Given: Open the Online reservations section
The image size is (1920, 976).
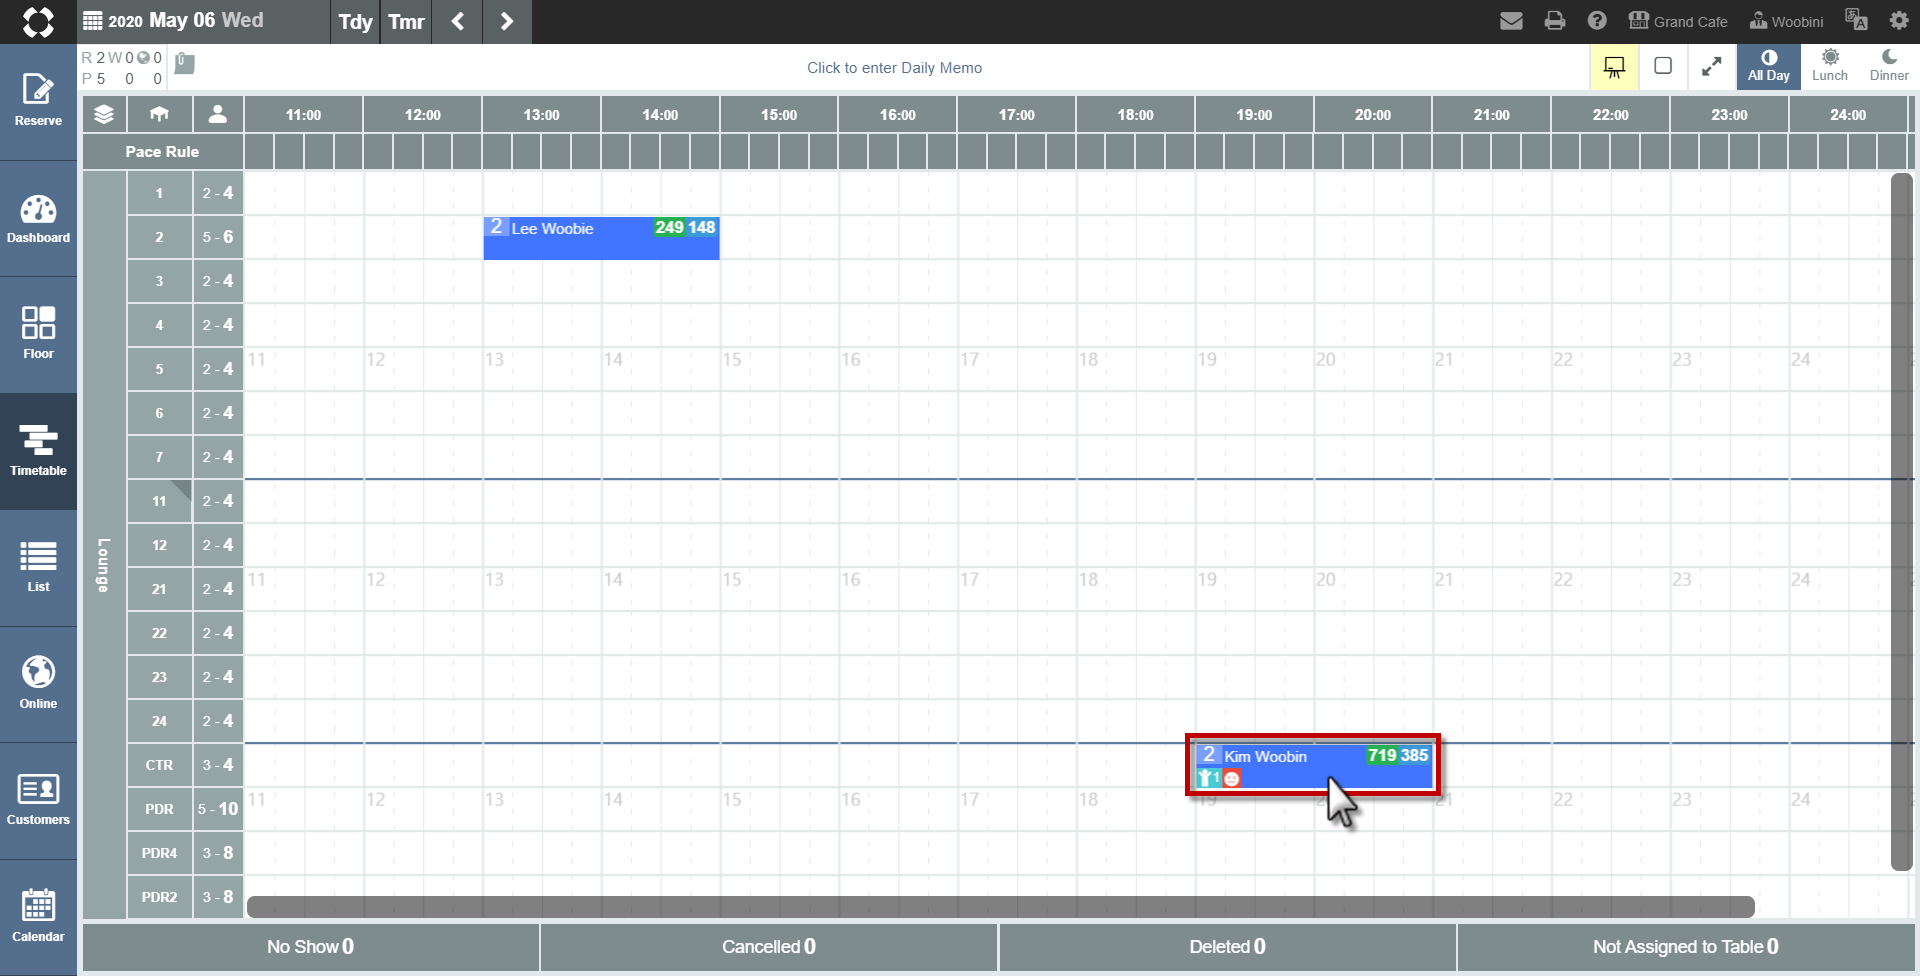Looking at the screenshot, I should [38, 685].
